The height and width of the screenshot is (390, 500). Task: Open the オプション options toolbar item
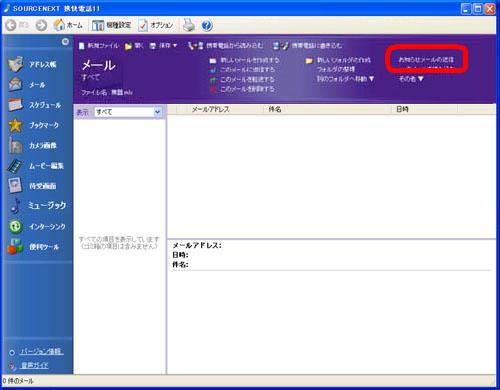(156, 25)
